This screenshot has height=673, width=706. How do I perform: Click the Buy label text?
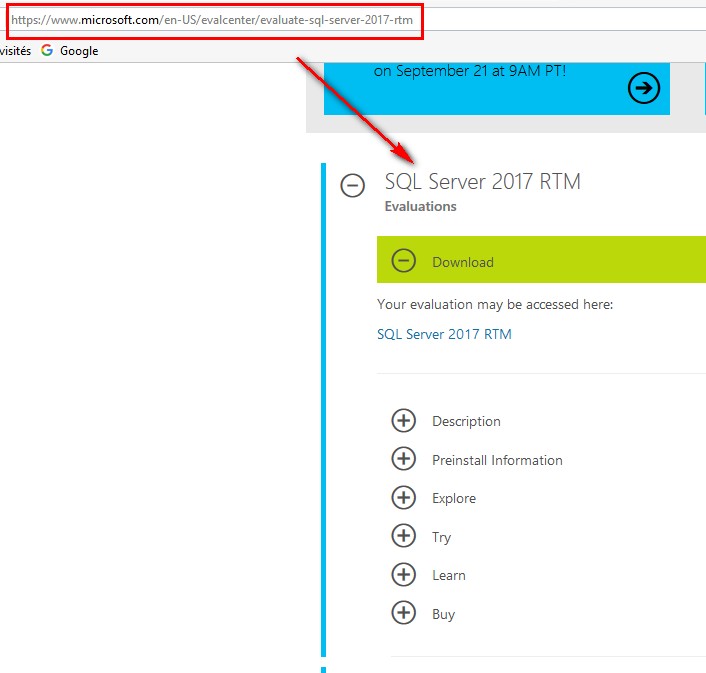coord(444,614)
